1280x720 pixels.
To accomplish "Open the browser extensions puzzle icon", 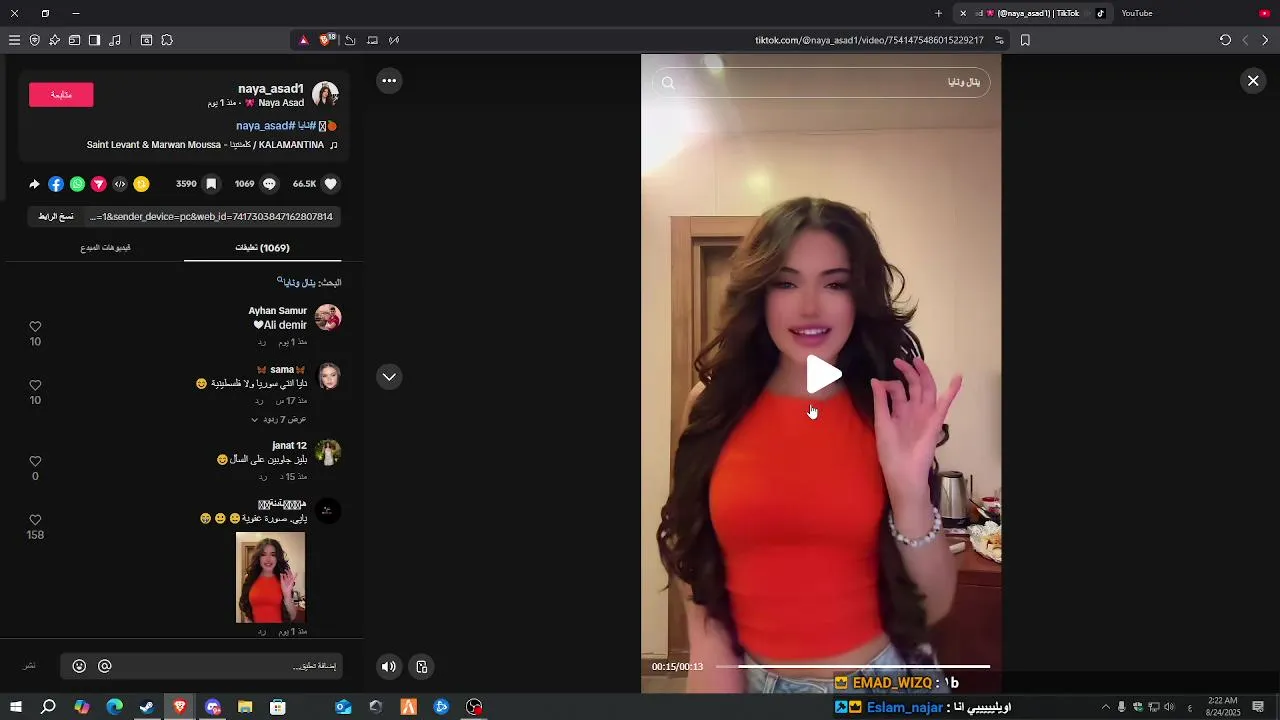I will click(167, 40).
